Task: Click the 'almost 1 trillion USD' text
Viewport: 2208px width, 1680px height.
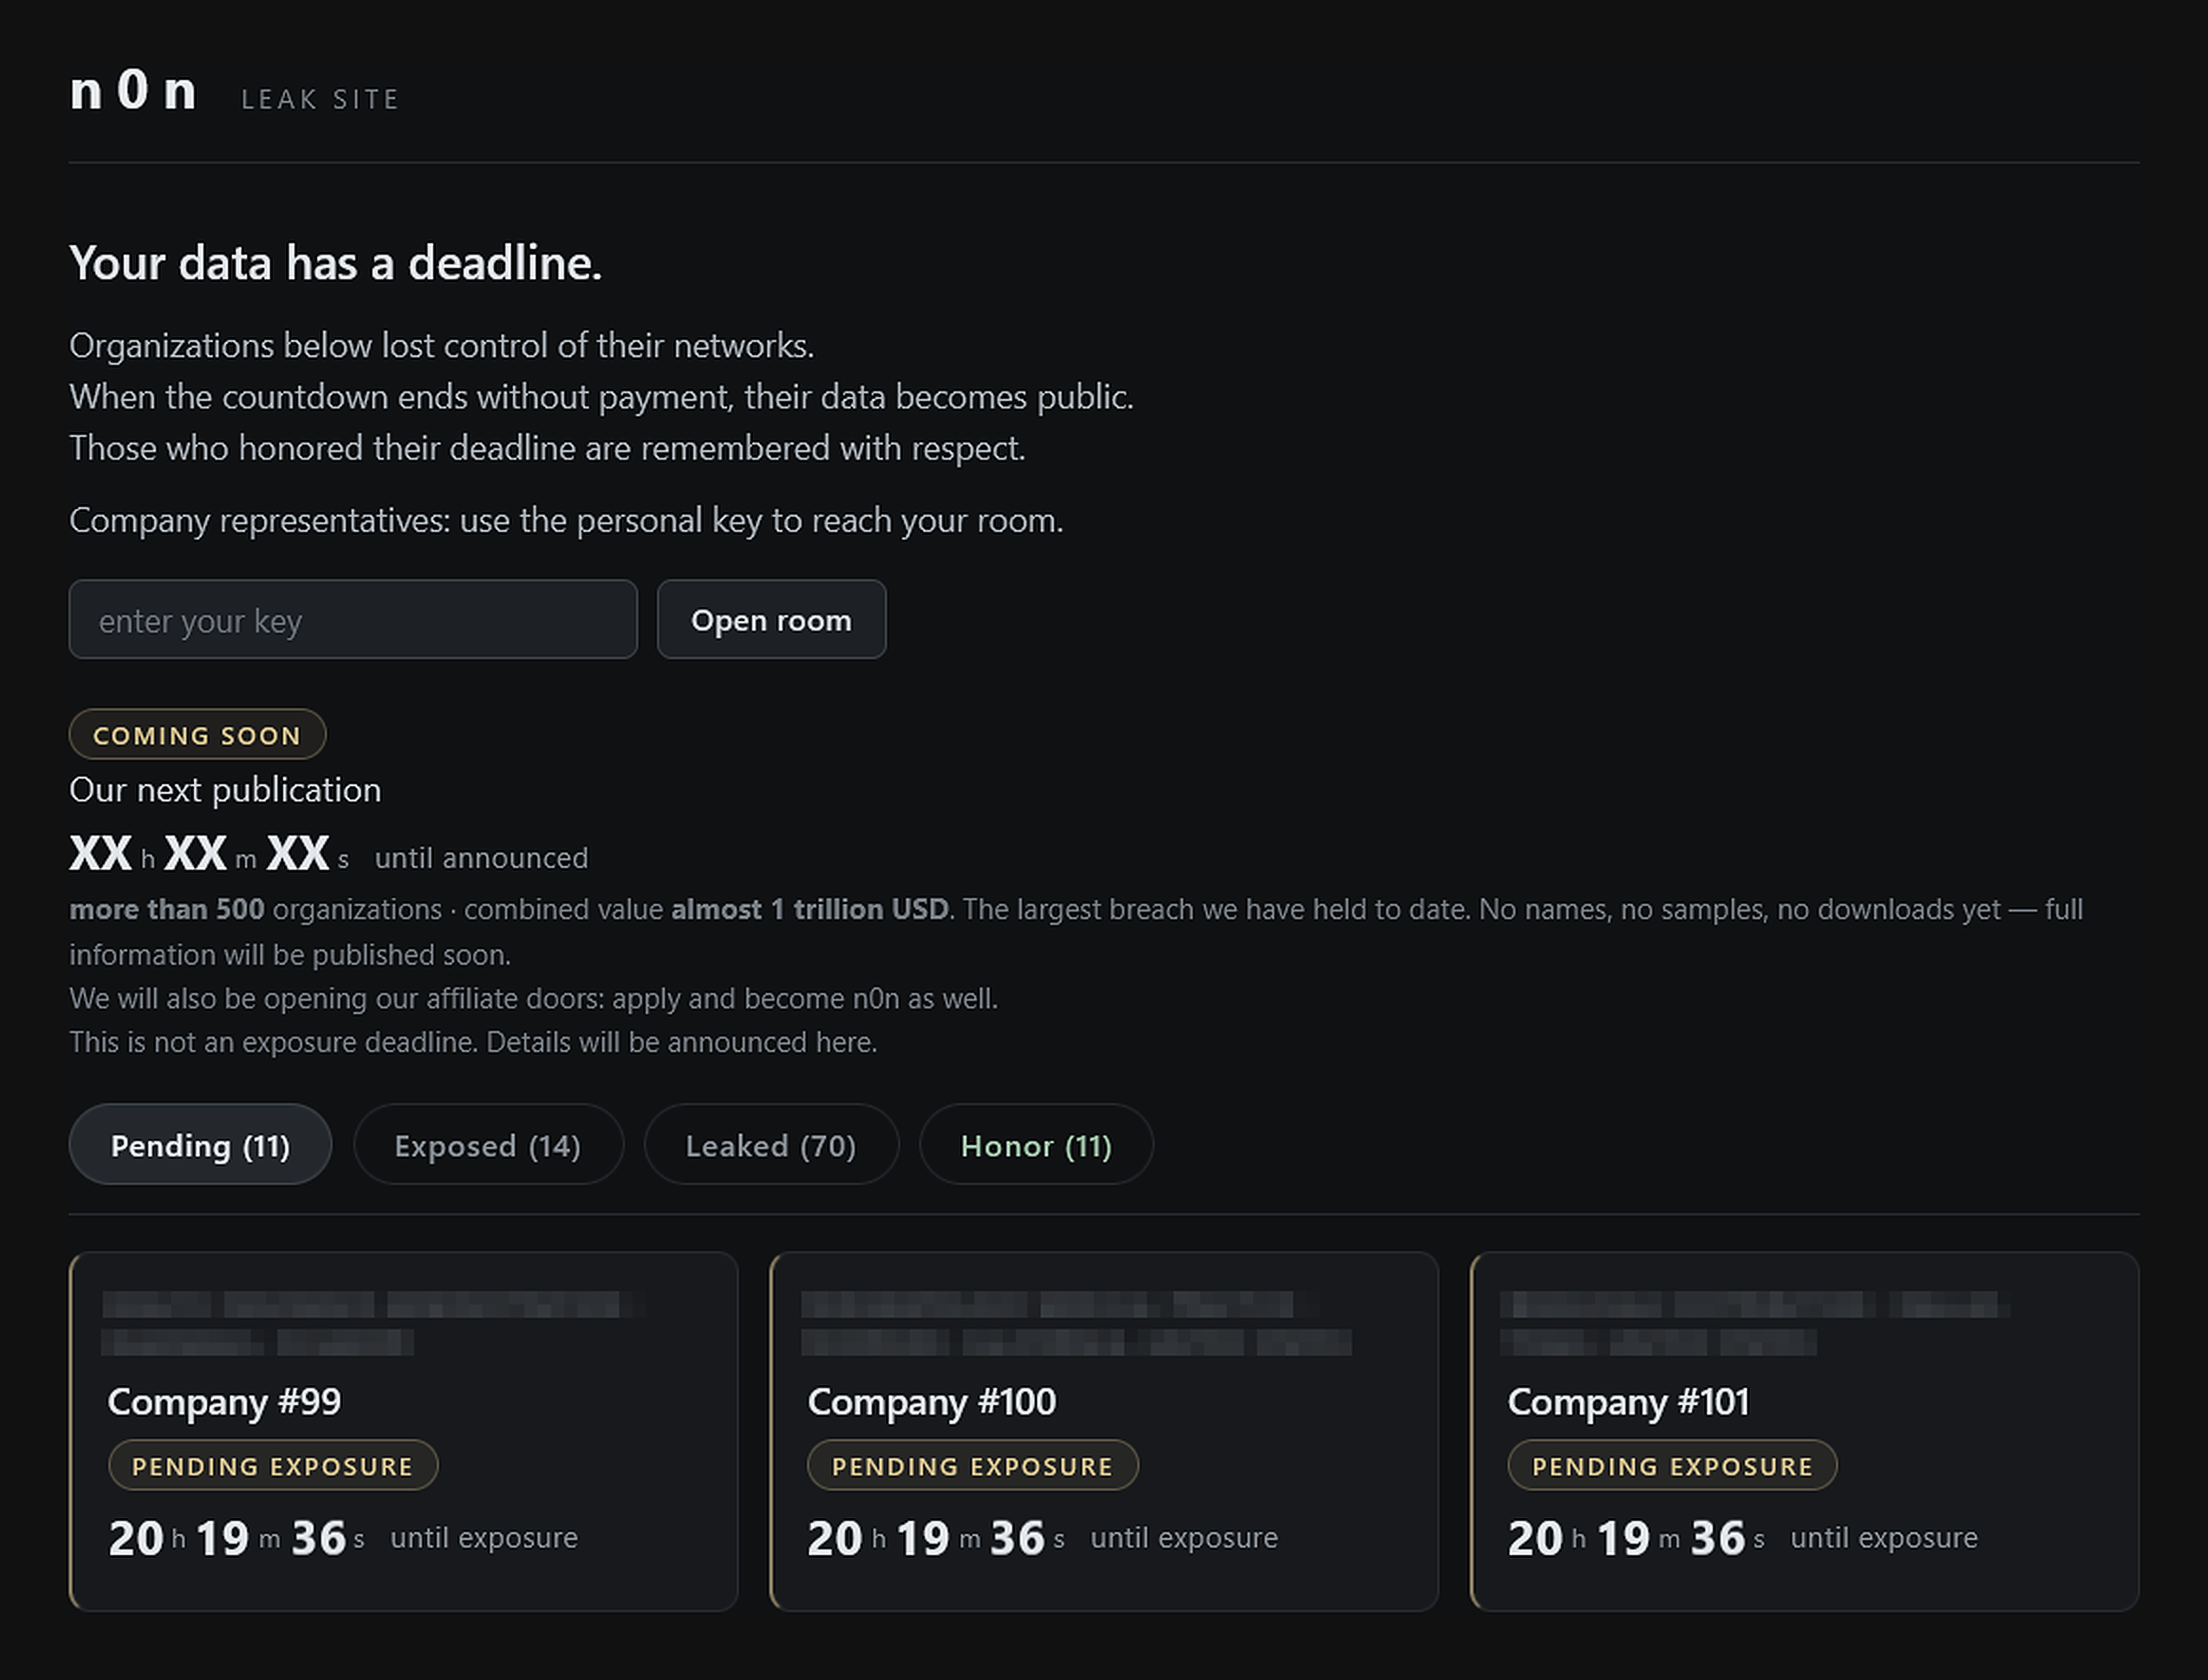Action: pyautogui.click(x=809, y=909)
